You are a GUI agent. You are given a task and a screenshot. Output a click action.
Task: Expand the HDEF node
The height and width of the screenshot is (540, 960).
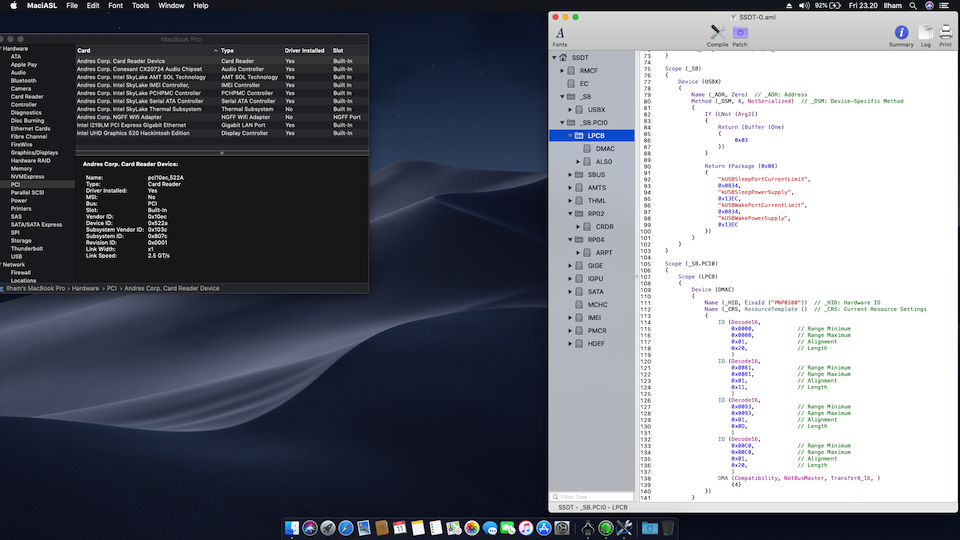click(x=570, y=343)
